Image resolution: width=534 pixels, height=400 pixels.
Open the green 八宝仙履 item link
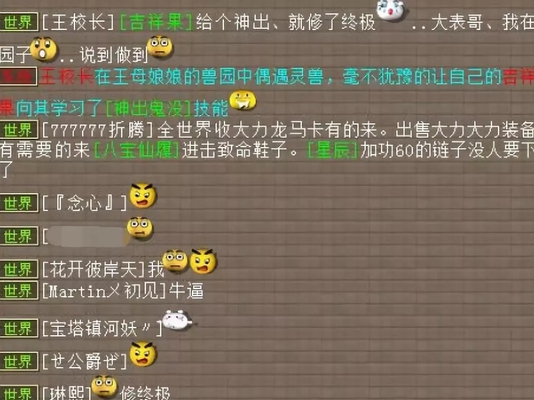click(136, 150)
